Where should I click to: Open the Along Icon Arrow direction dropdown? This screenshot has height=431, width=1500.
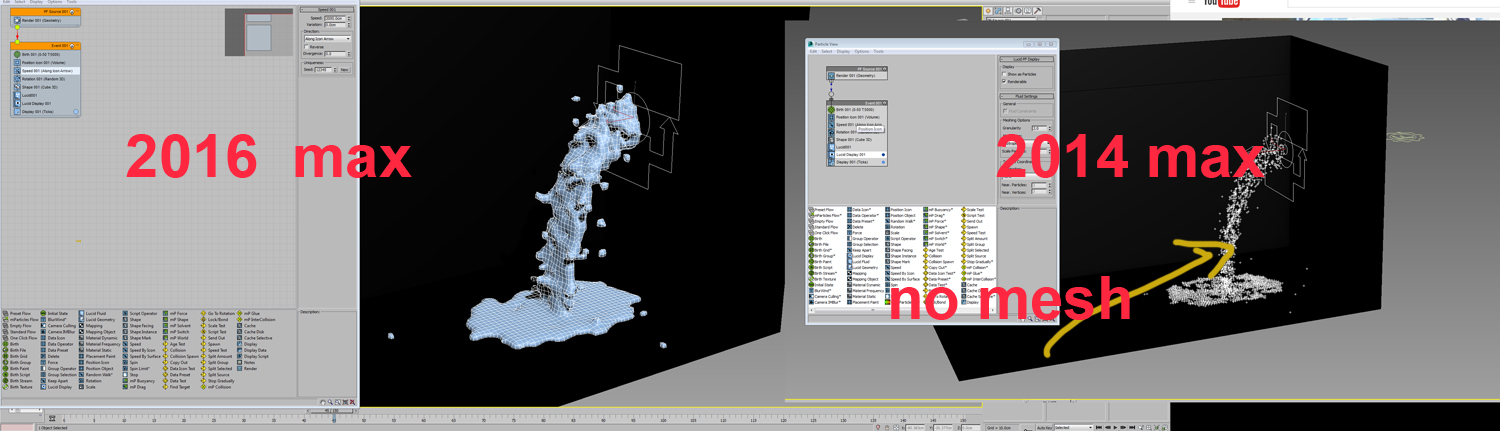tap(327, 38)
